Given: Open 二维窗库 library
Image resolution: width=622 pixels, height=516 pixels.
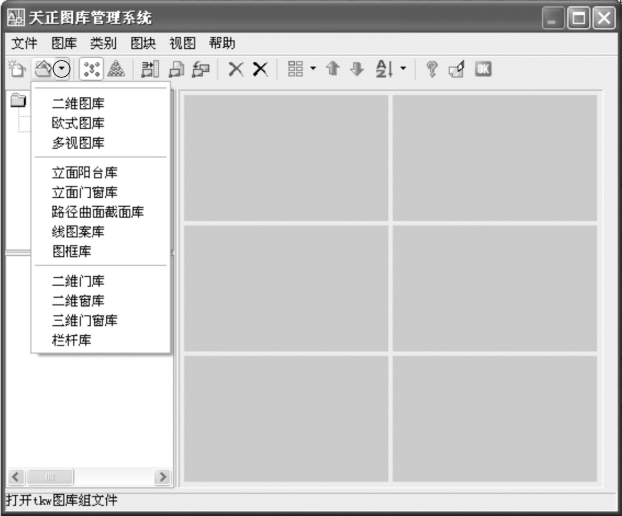Looking at the screenshot, I should [x=101, y=301].
